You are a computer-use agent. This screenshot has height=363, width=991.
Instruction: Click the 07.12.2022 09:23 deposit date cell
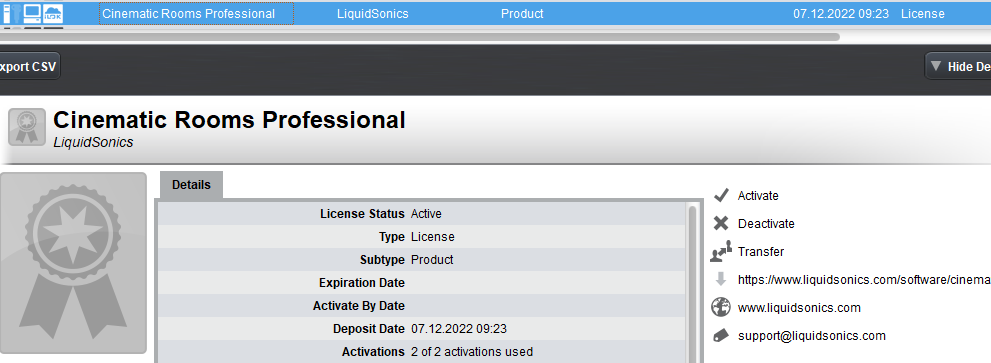click(x=841, y=13)
